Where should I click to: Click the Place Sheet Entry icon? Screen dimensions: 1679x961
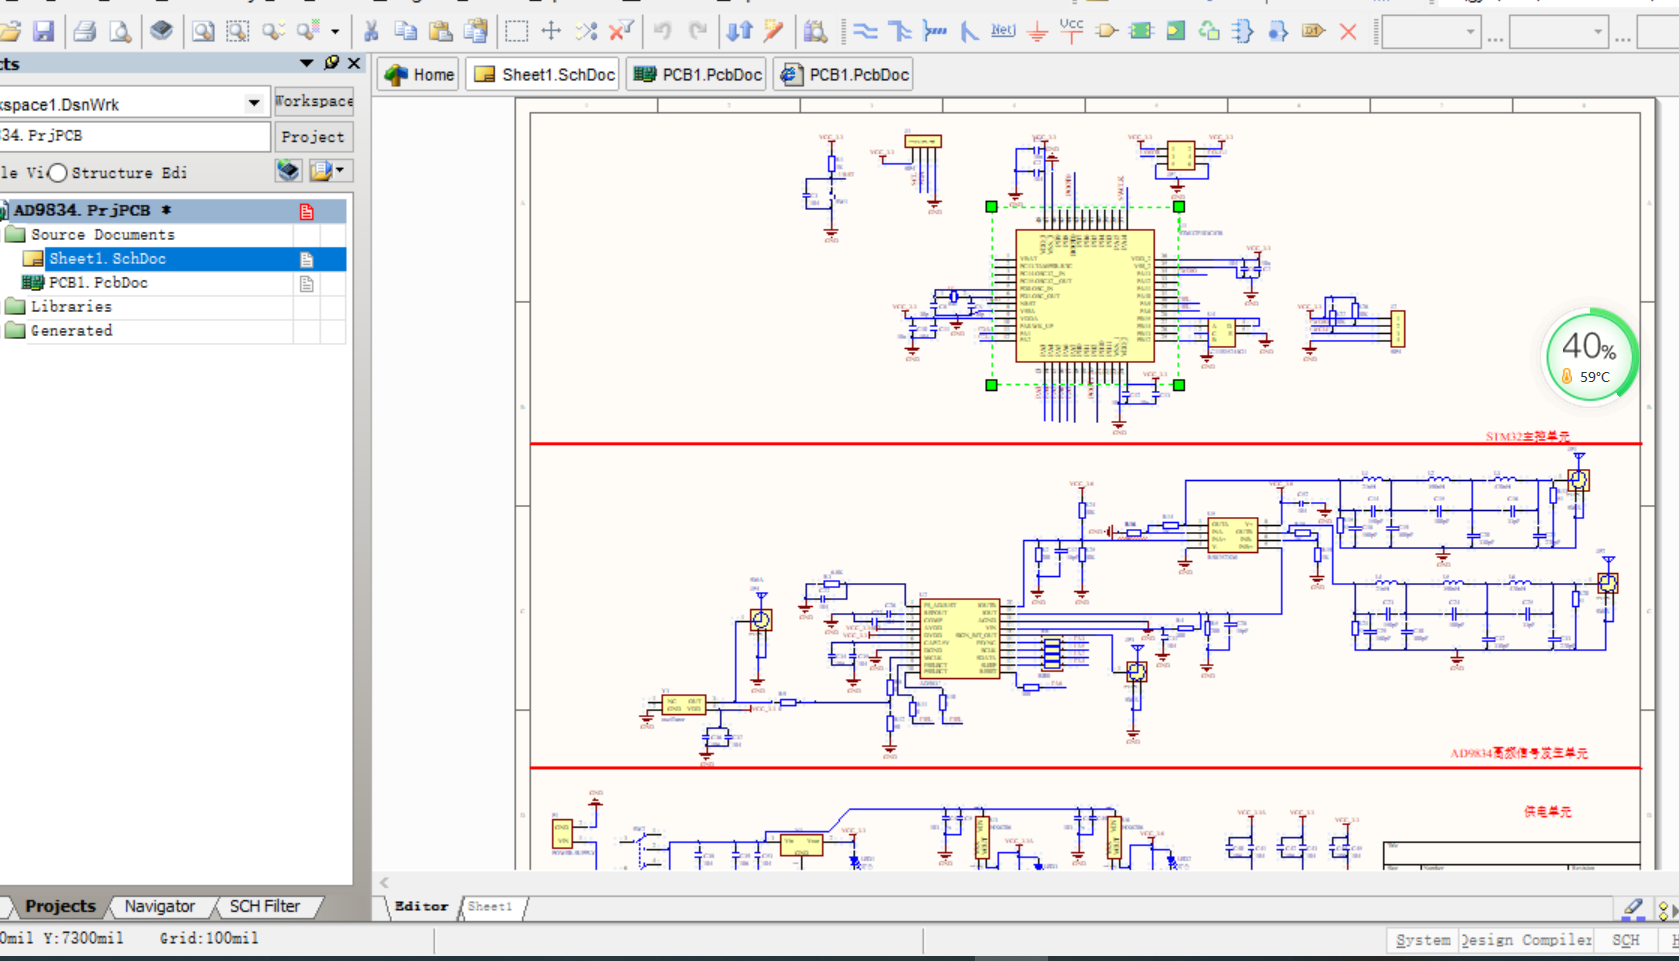(x=1176, y=31)
